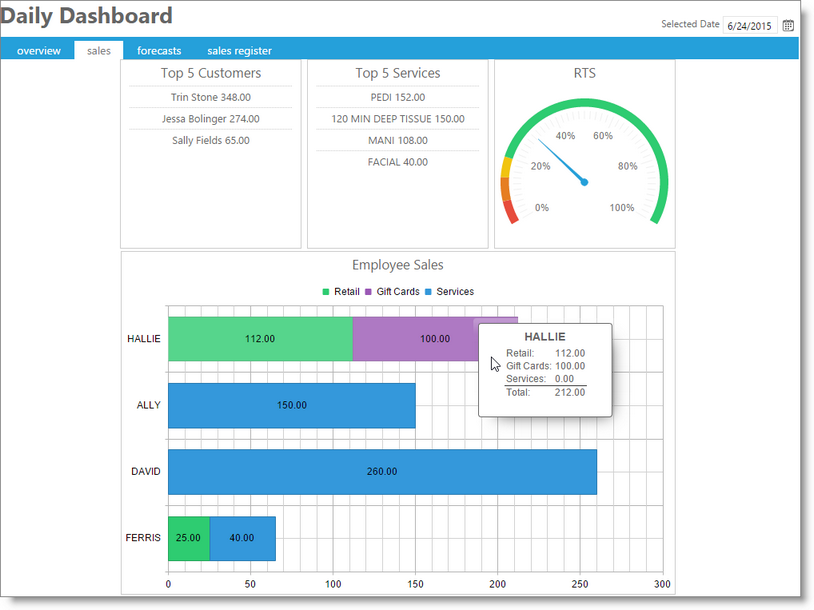Click Ferris's green 25.00 retail bar
Viewport: 814px width, 610px height.
pyautogui.click(x=188, y=538)
